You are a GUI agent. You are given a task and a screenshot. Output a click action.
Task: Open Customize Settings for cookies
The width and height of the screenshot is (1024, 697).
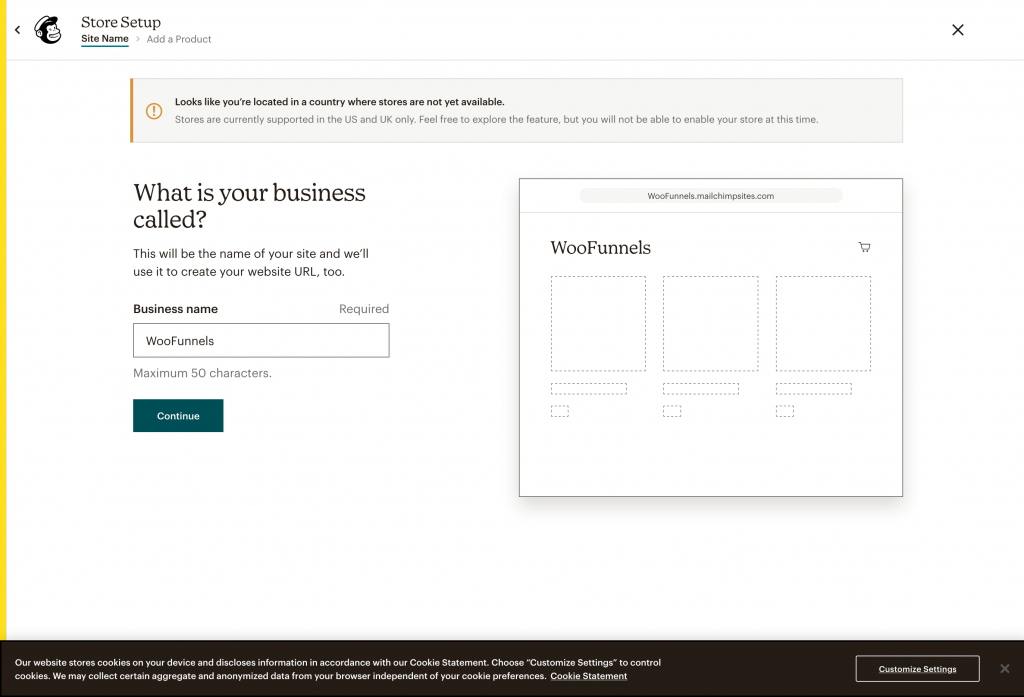coord(918,669)
